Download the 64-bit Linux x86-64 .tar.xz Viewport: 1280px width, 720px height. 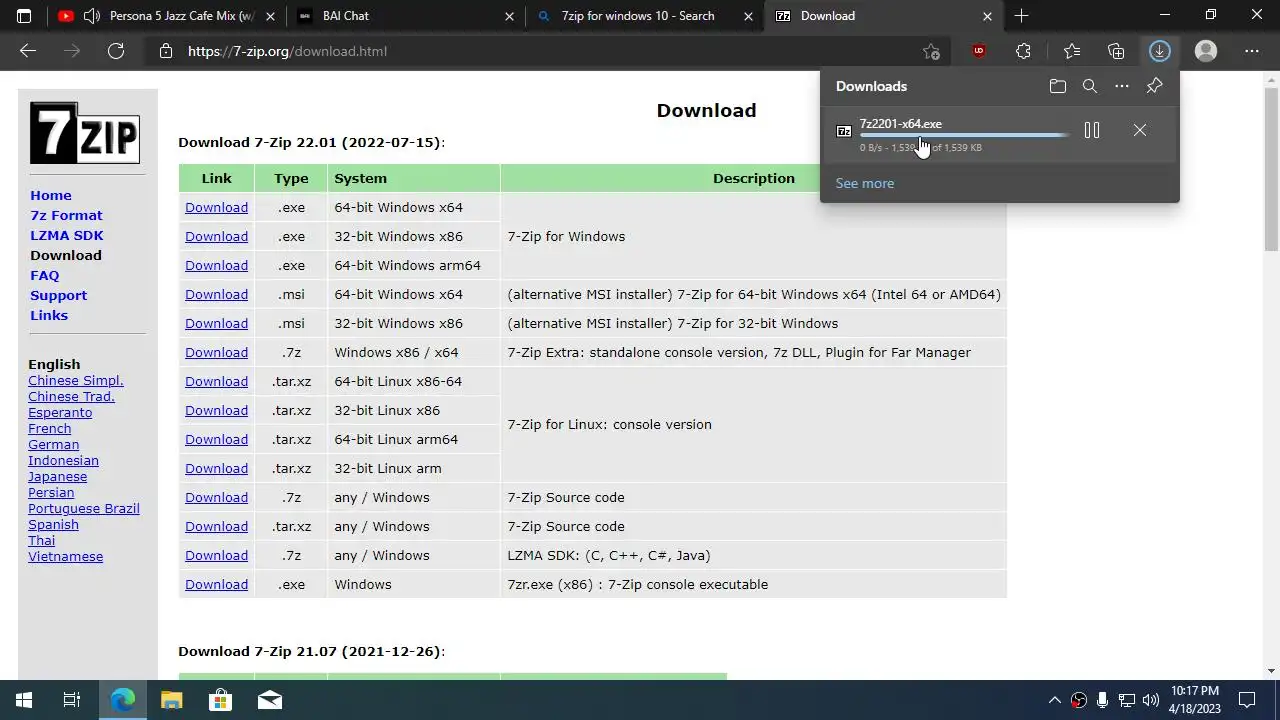[216, 381]
